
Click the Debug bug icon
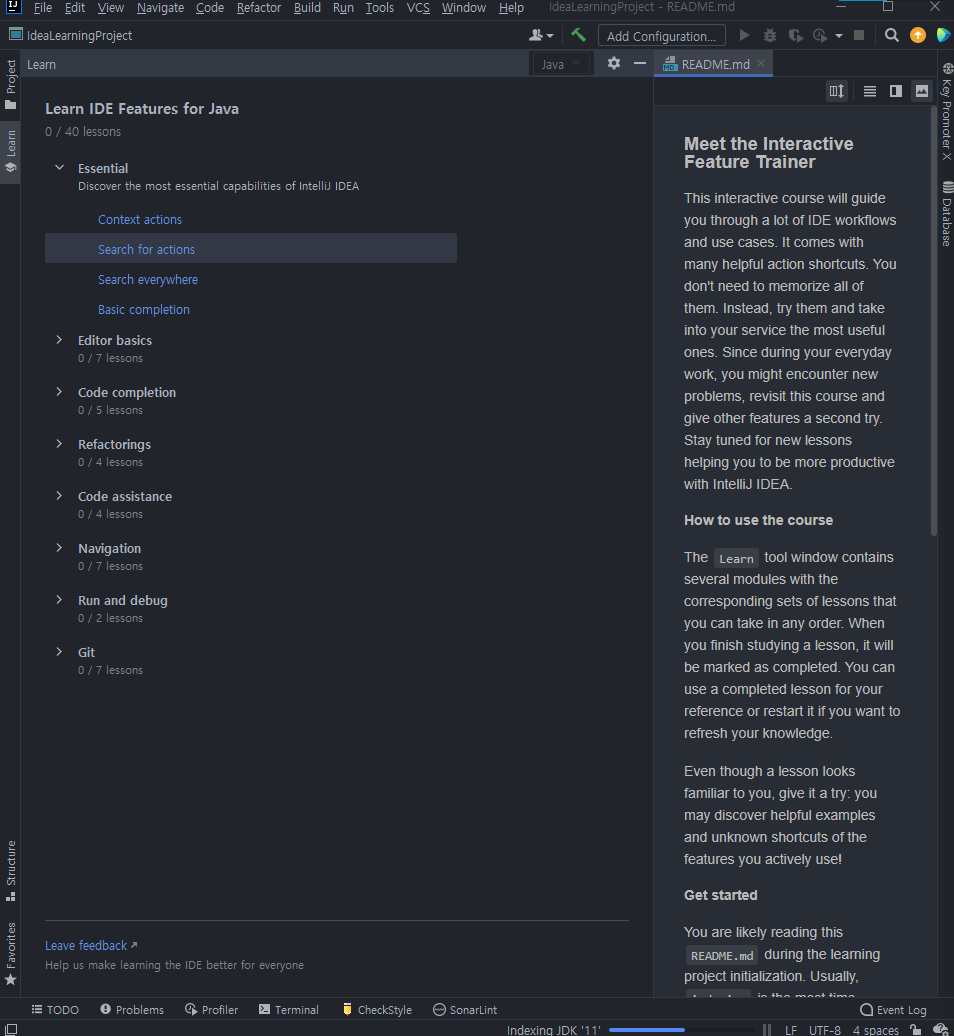click(x=770, y=35)
